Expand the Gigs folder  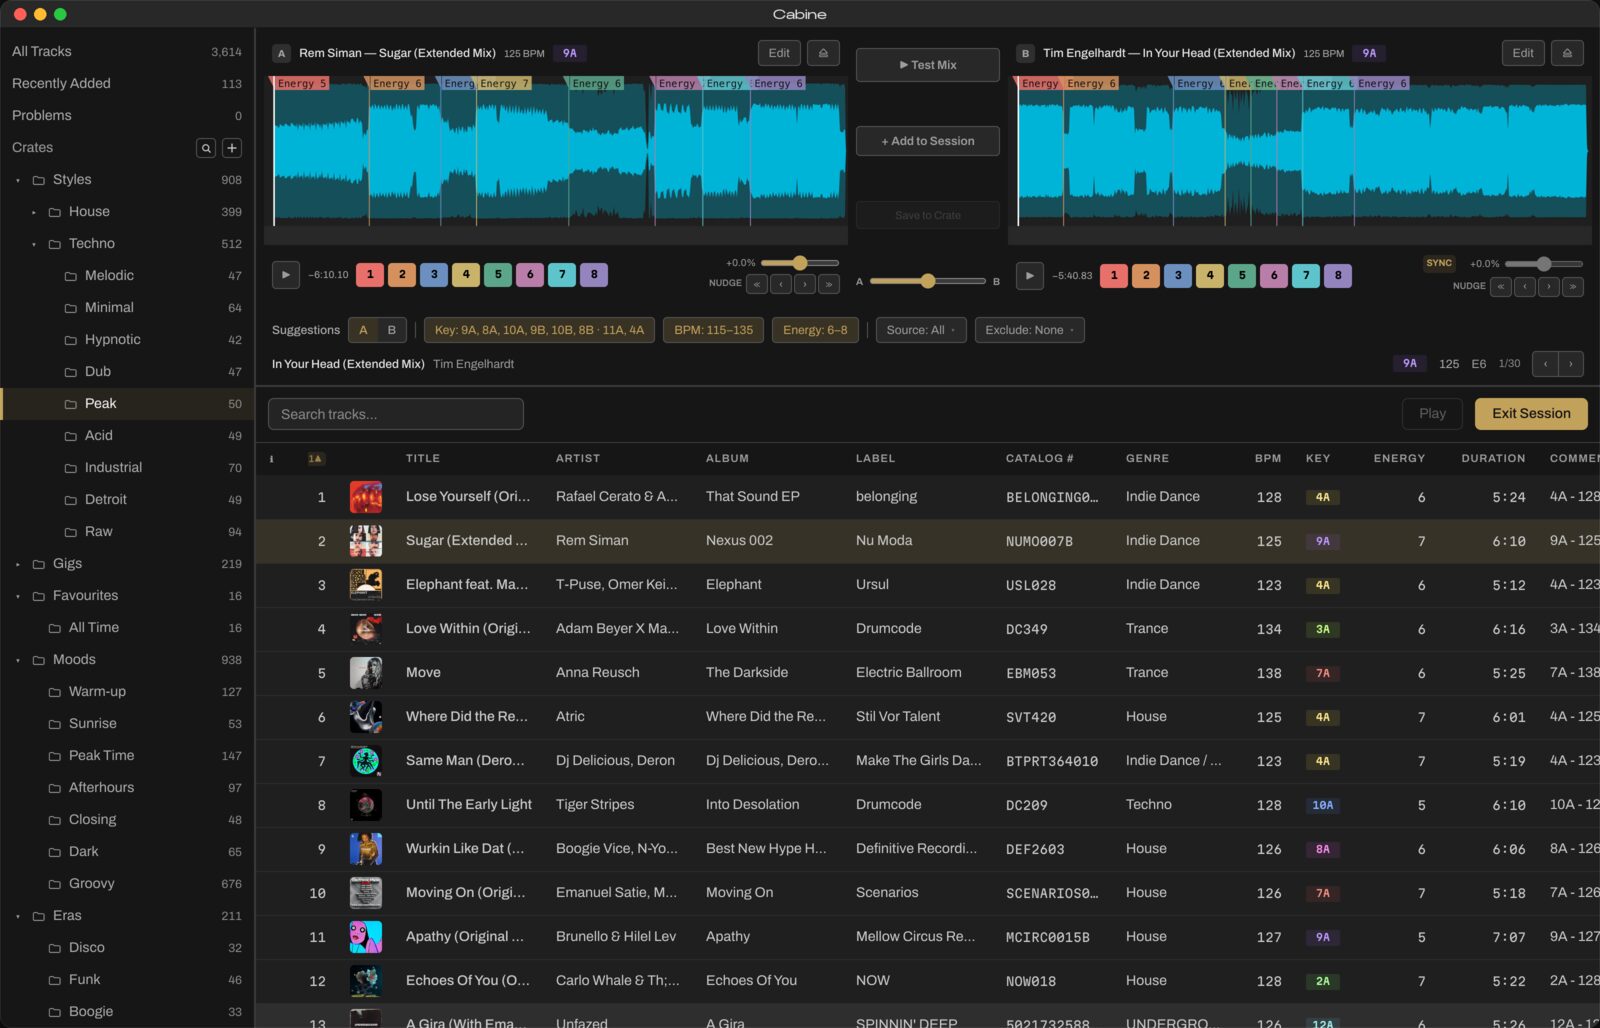[x=18, y=564]
